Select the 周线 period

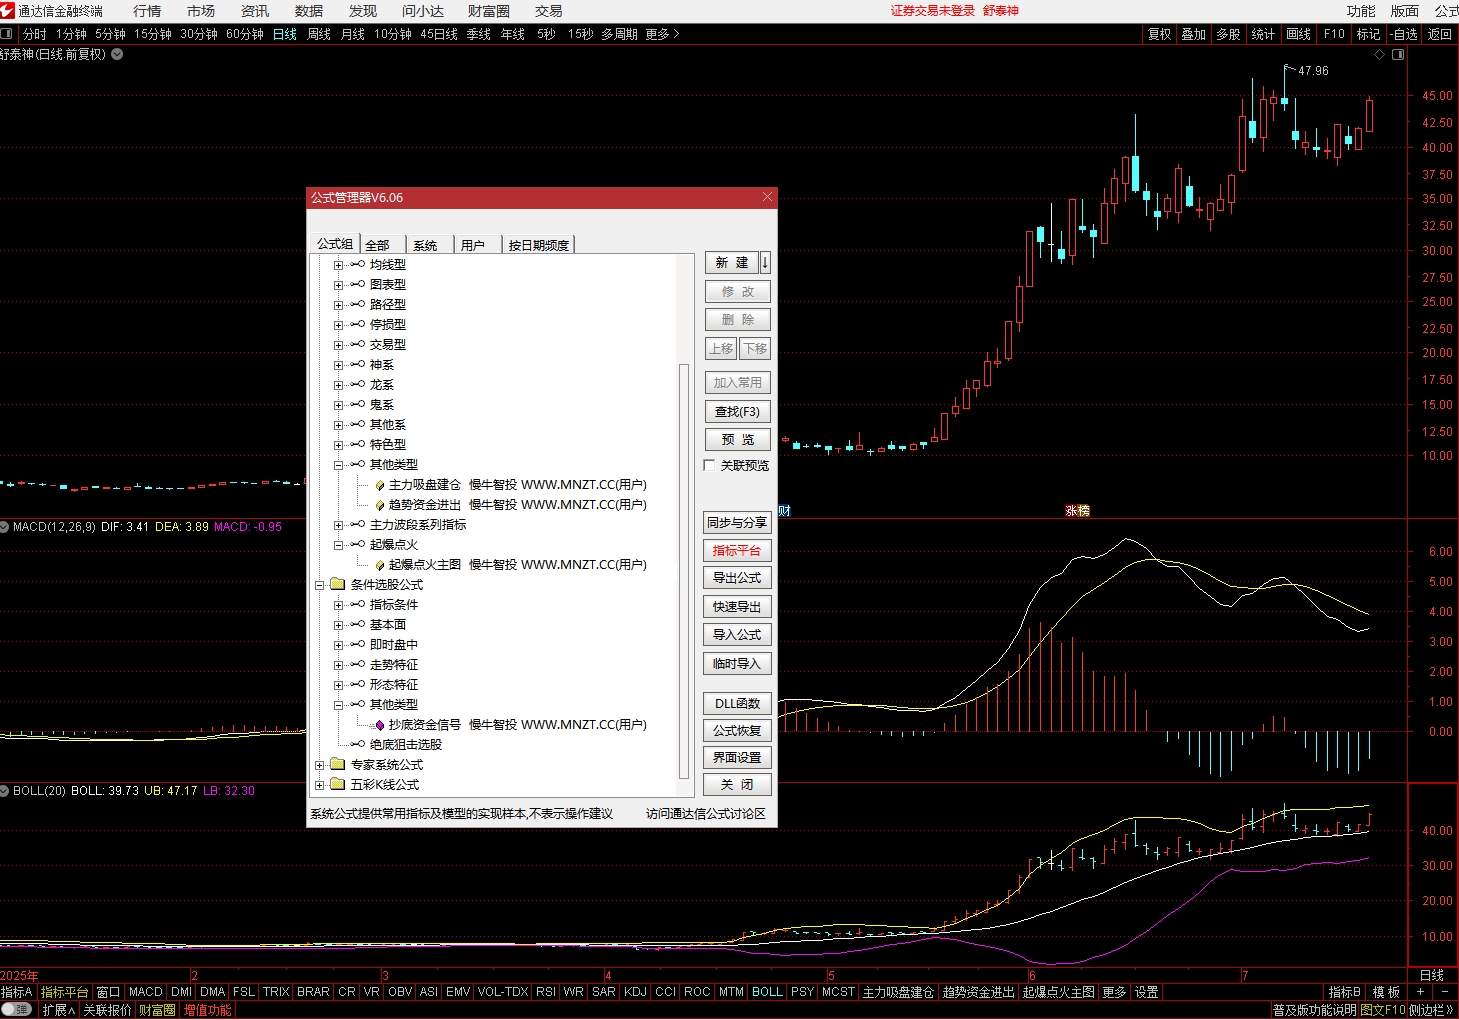point(319,34)
